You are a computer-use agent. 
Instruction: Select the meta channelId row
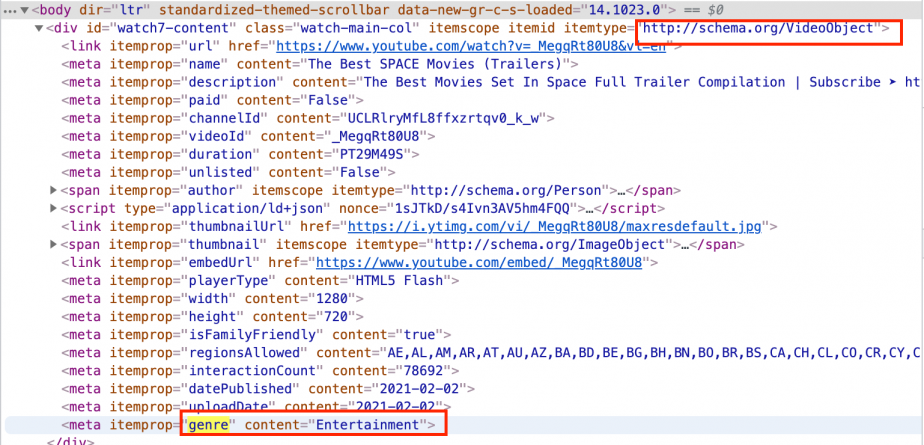308,118
